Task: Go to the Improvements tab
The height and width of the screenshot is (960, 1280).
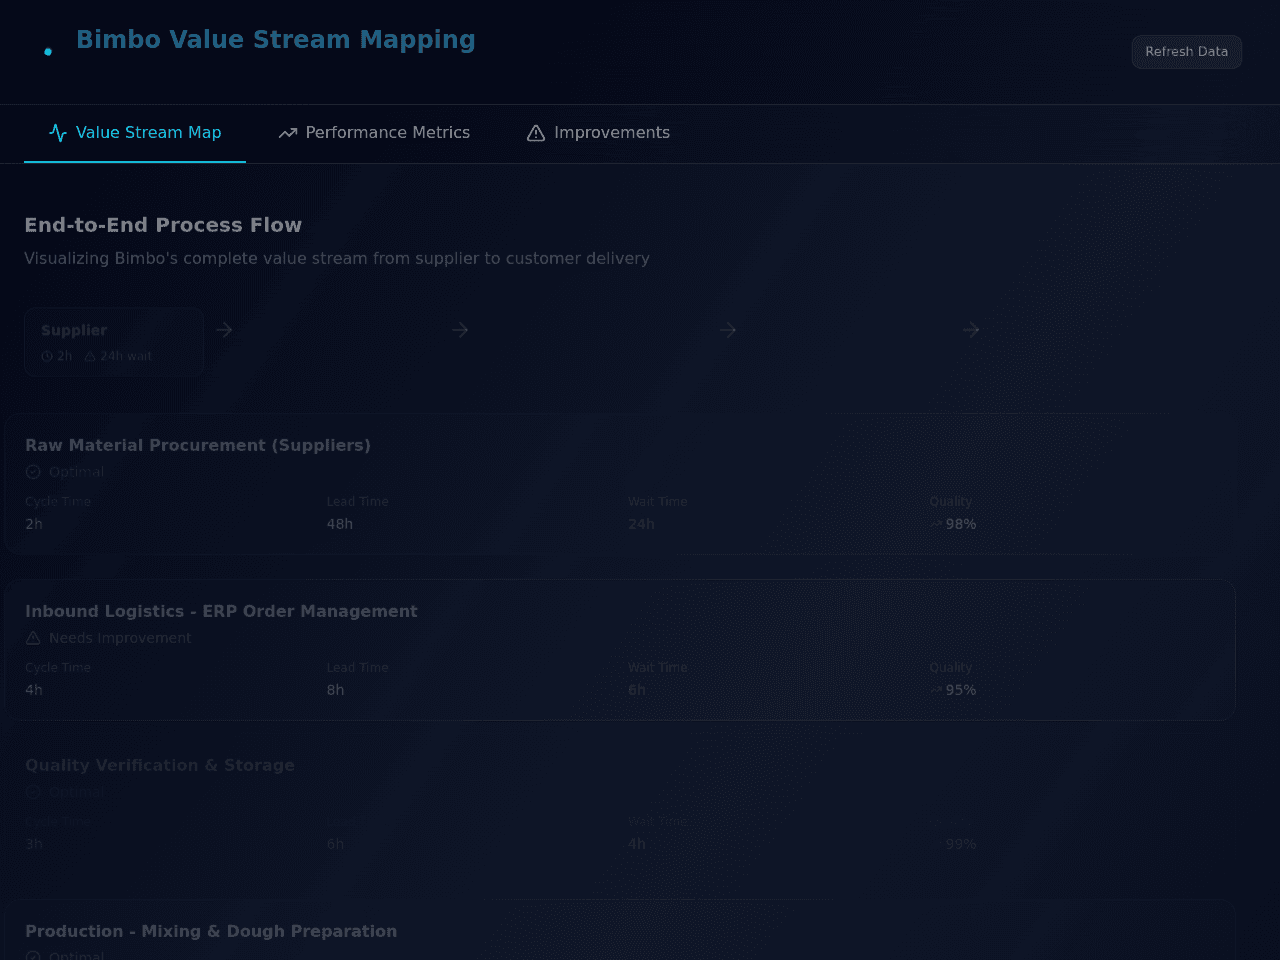Action: [x=598, y=133]
